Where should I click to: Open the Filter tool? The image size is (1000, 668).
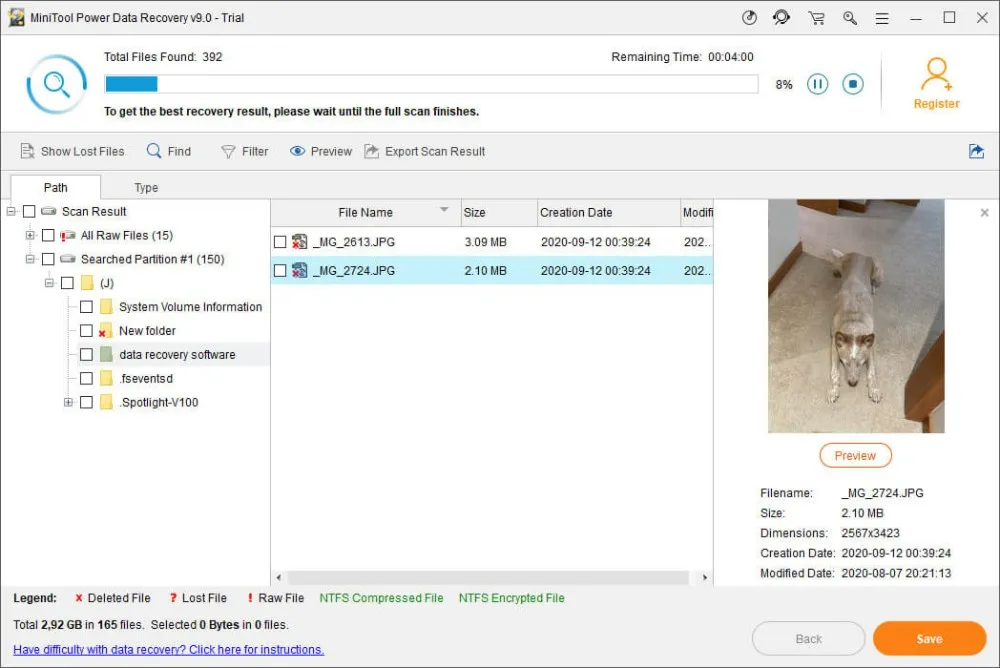click(245, 151)
